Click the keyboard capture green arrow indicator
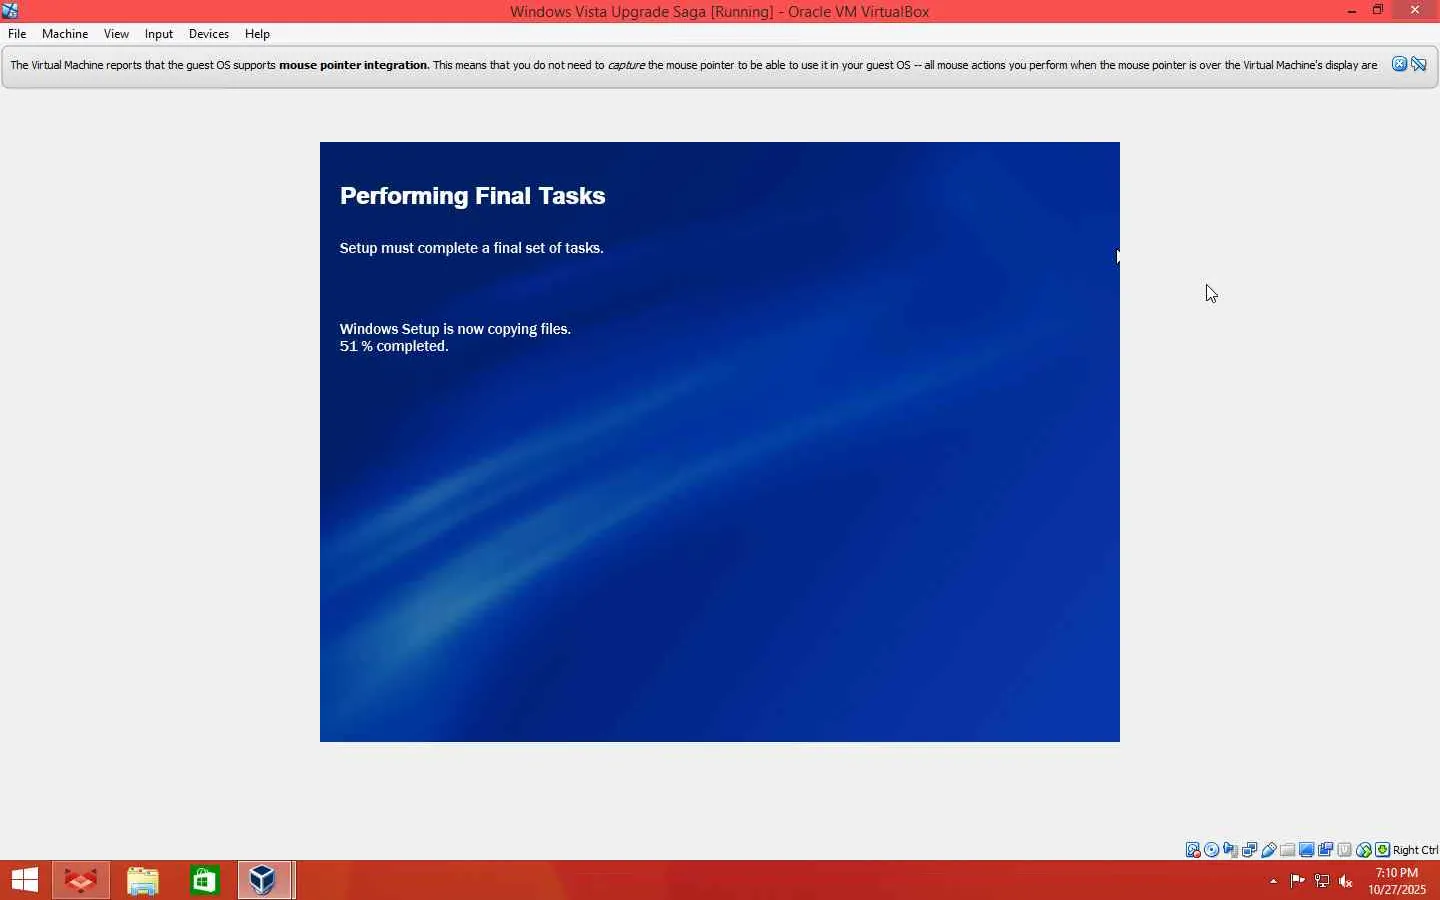This screenshot has width=1440, height=900. click(1383, 850)
